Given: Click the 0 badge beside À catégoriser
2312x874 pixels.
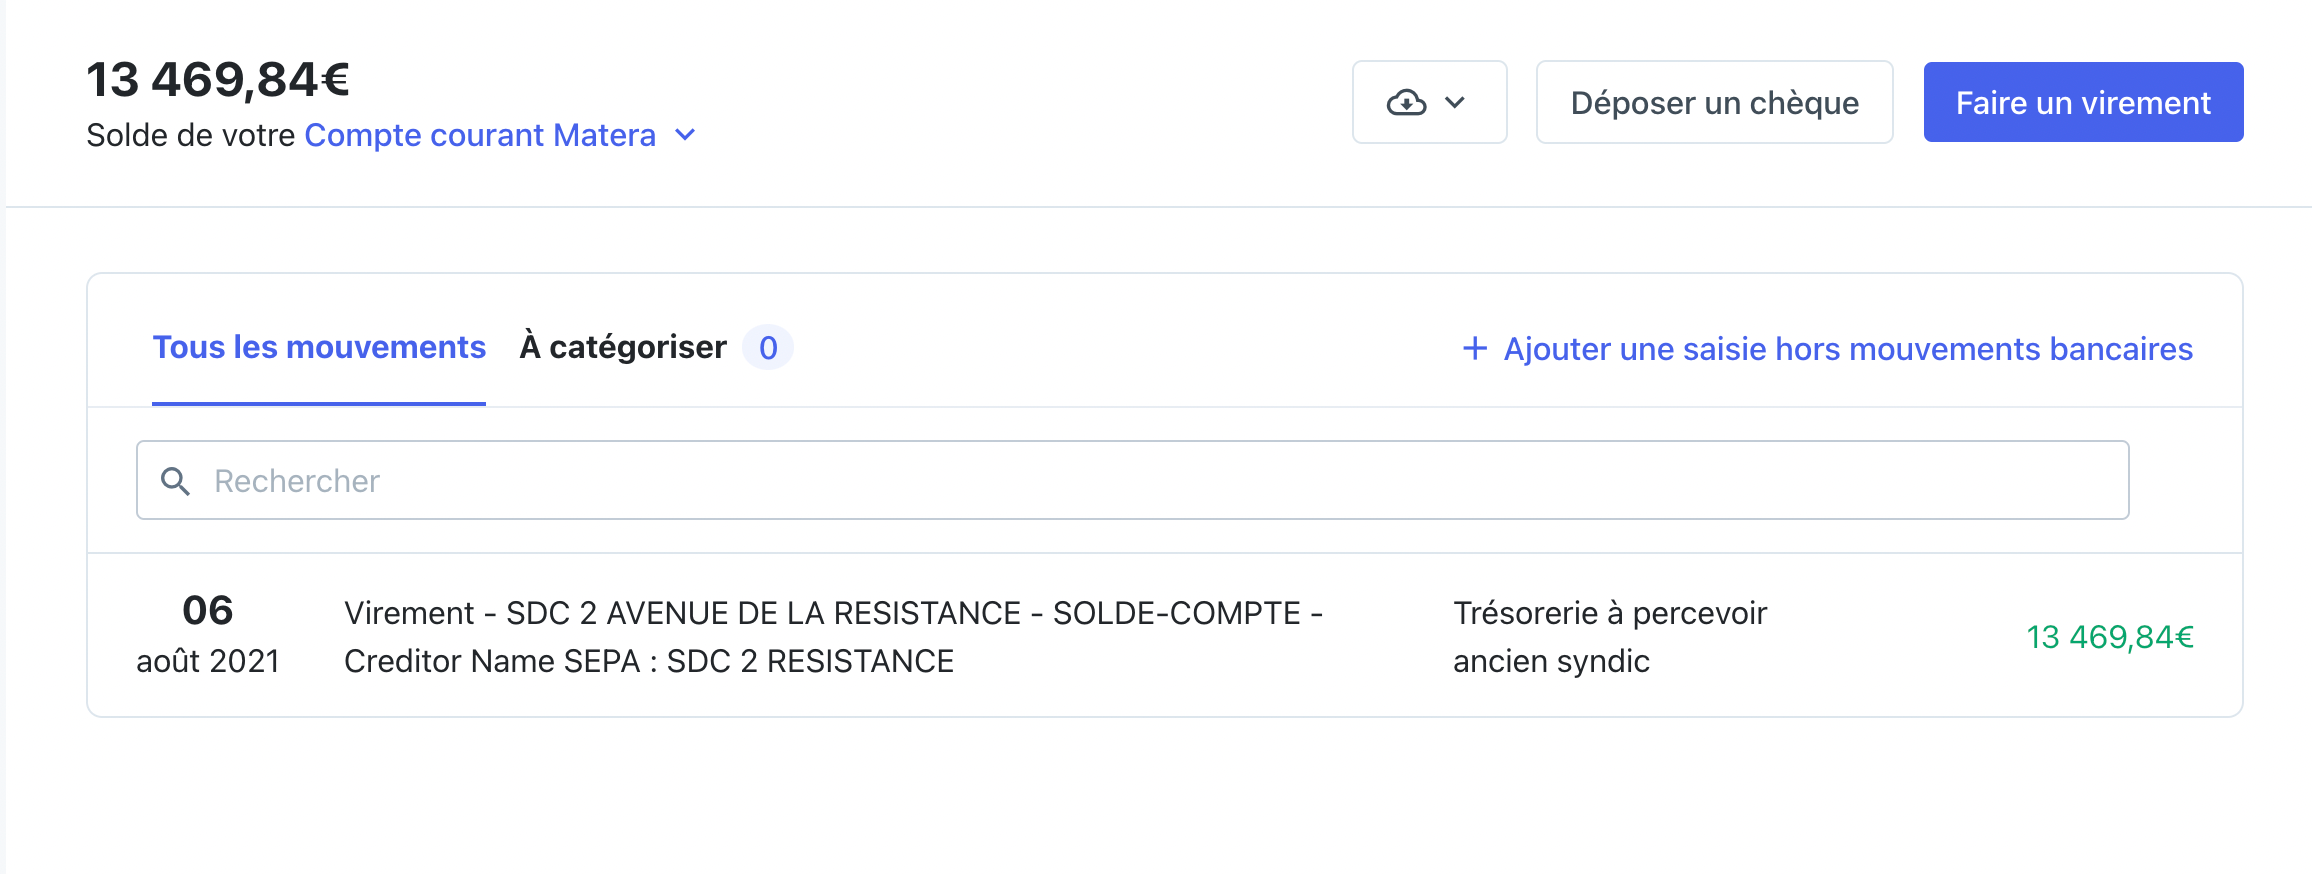Looking at the screenshot, I should click(768, 348).
